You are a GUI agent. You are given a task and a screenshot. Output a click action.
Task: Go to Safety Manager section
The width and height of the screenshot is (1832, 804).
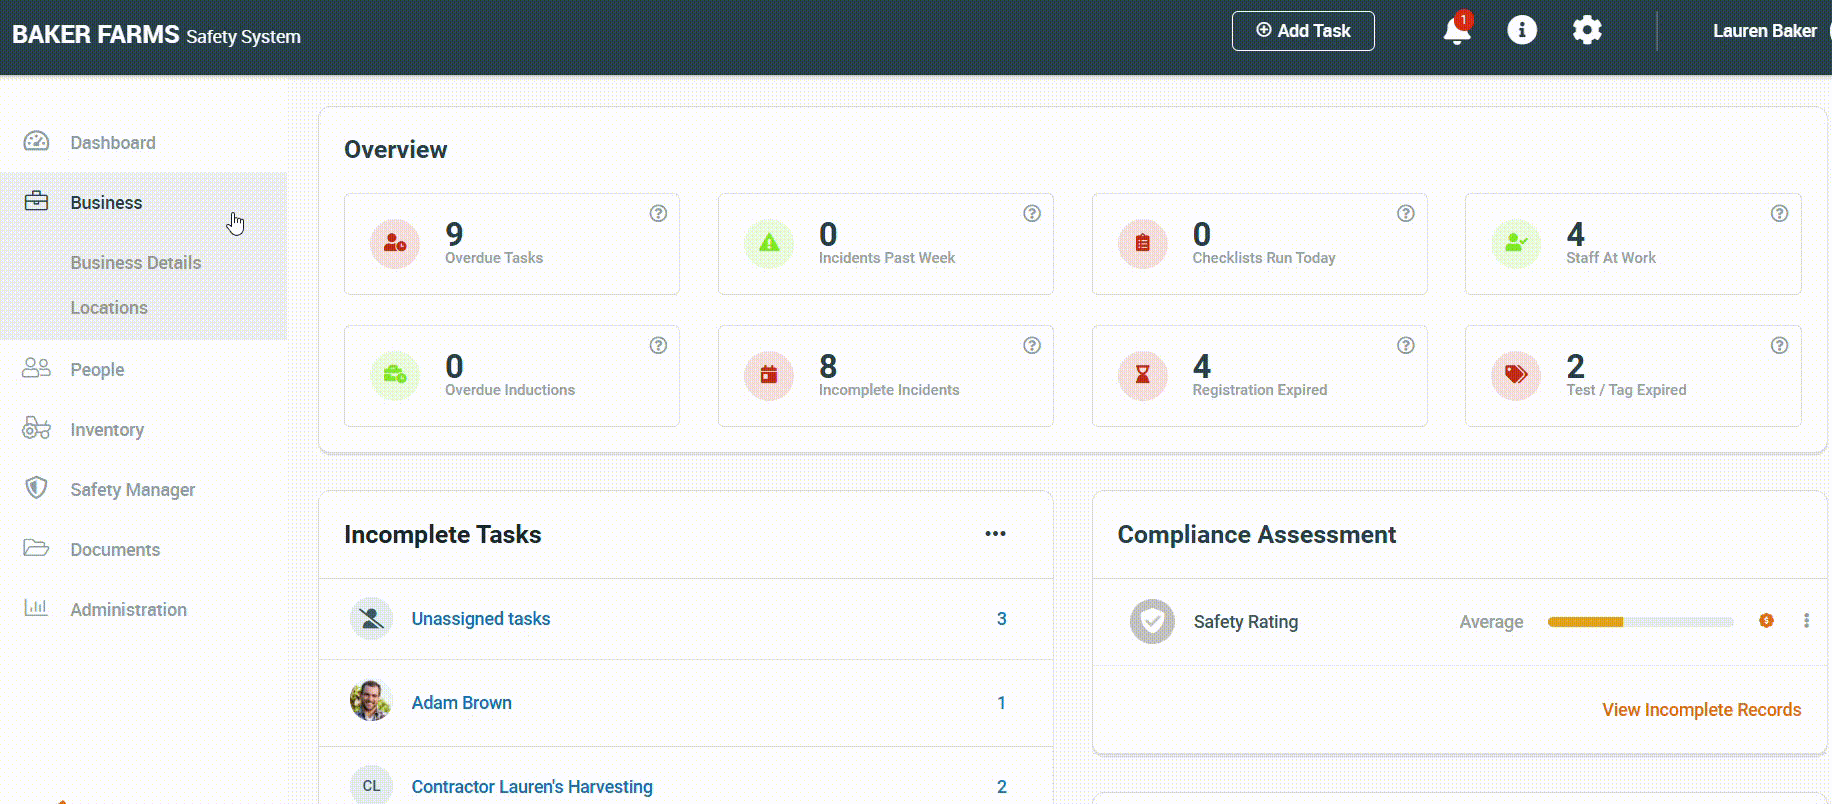point(132,490)
